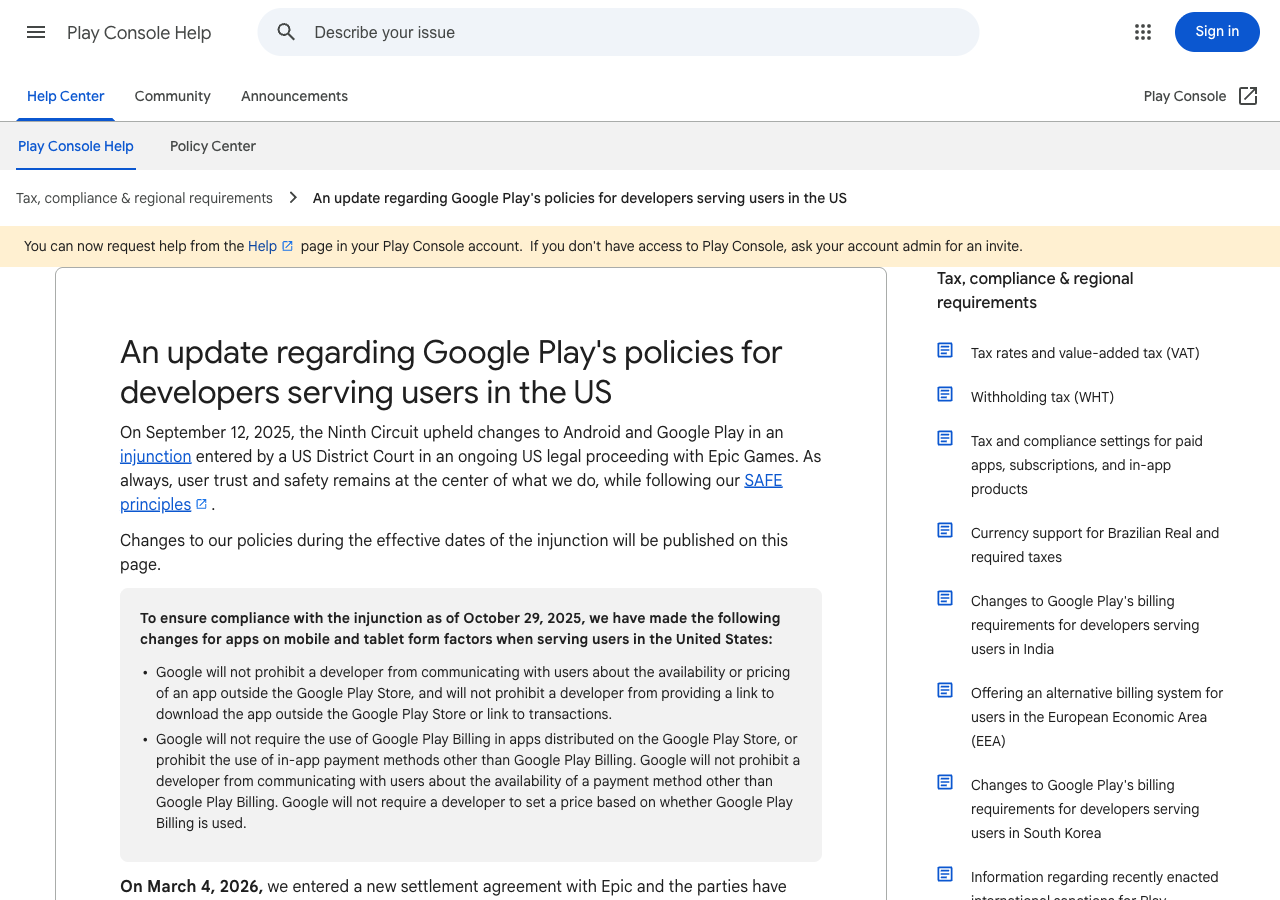Click the article icon for EEA alternative billing
1280x900 pixels.
pyautogui.click(x=945, y=690)
